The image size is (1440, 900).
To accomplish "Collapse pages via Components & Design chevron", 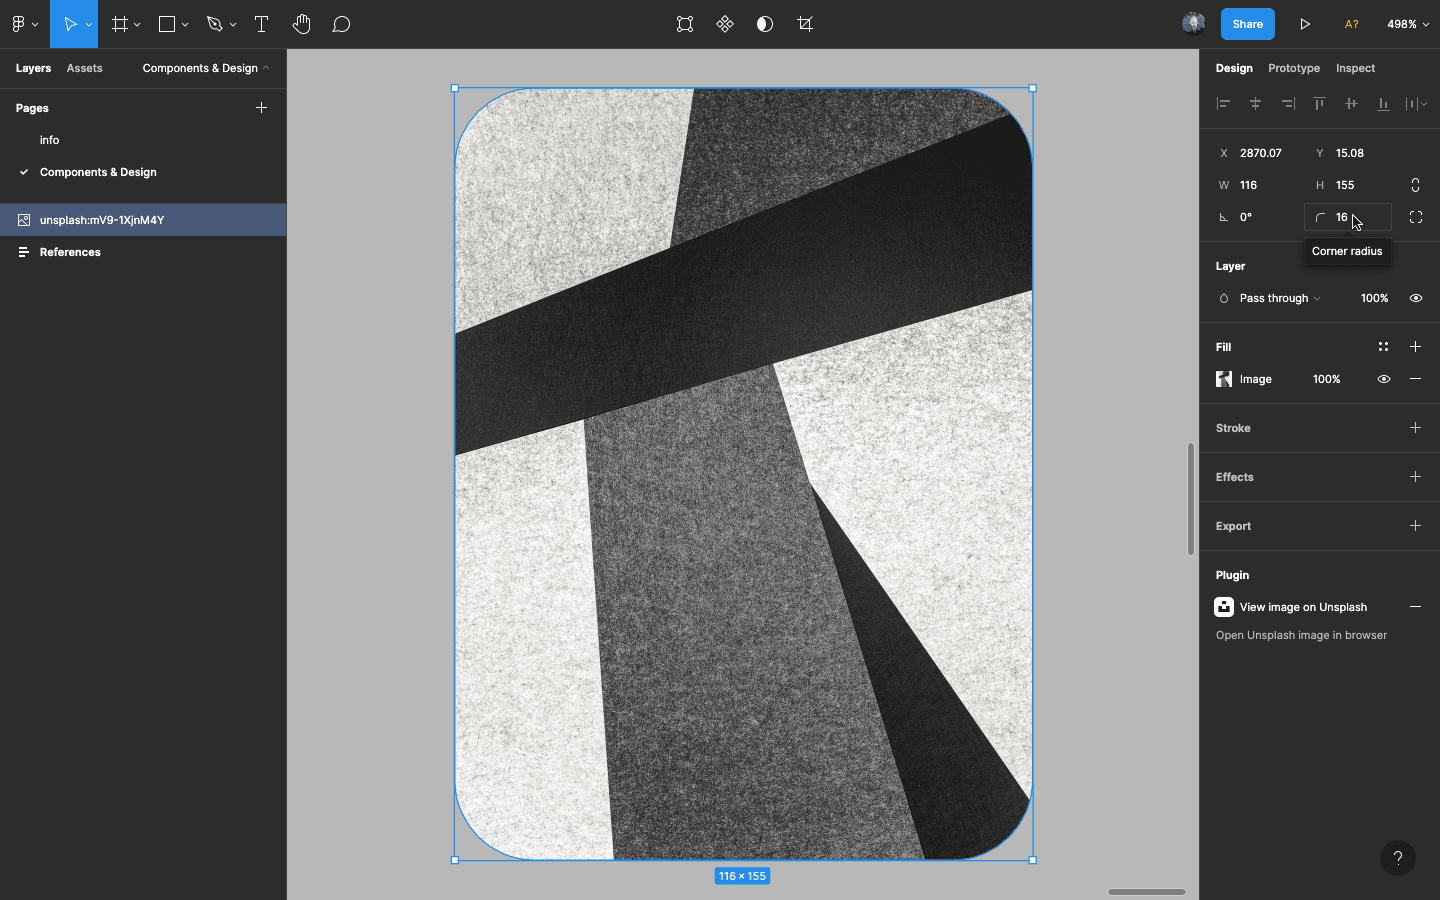I will (x=266, y=68).
